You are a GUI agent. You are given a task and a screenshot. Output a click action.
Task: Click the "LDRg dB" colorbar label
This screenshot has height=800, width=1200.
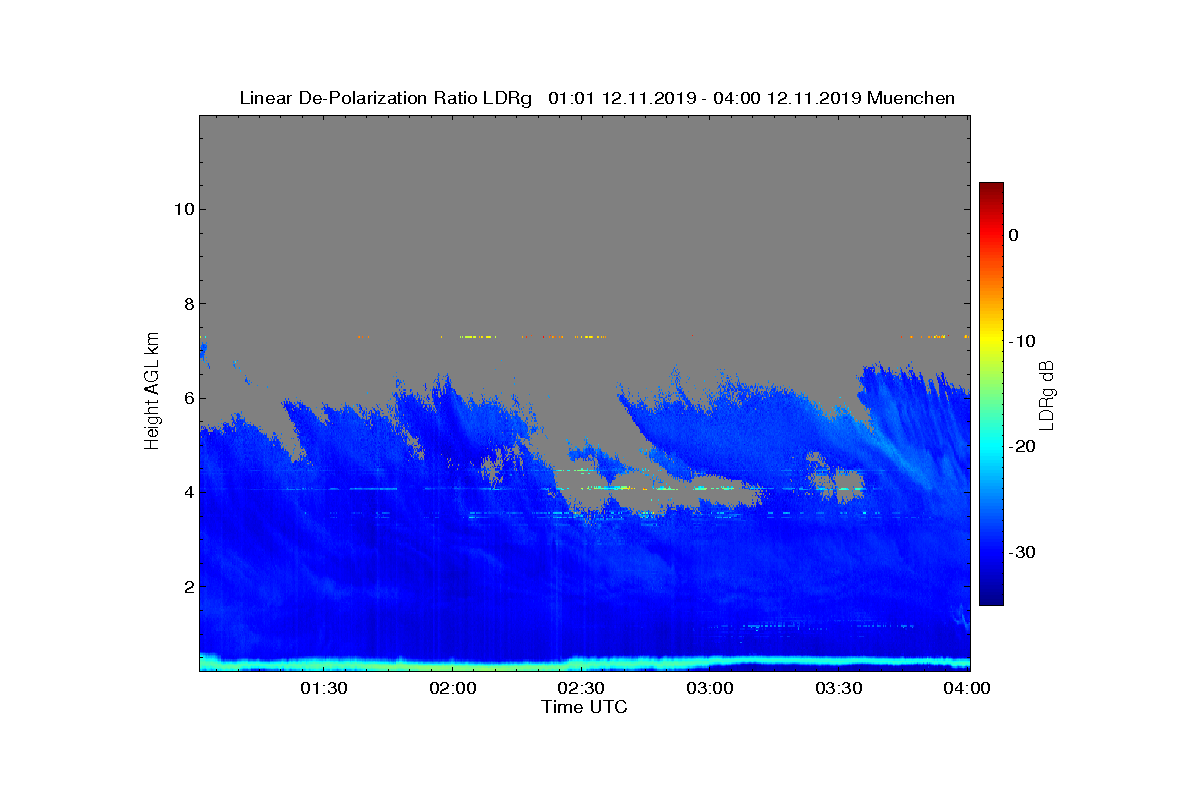pyautogui.click(x=1047, y=394)
